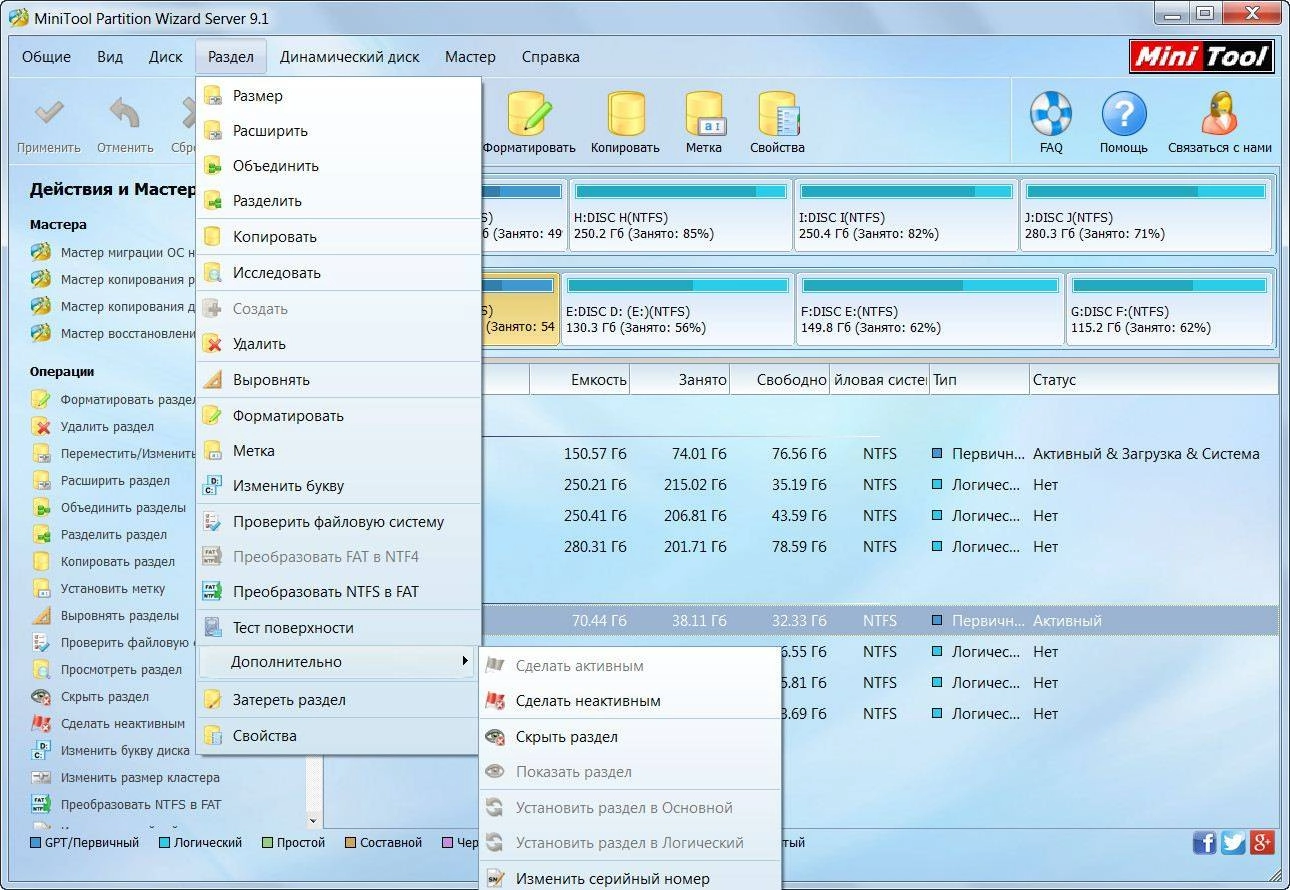
Task: Click the Apply (Применить) checkmark icon
Action: tap(48, 114)
